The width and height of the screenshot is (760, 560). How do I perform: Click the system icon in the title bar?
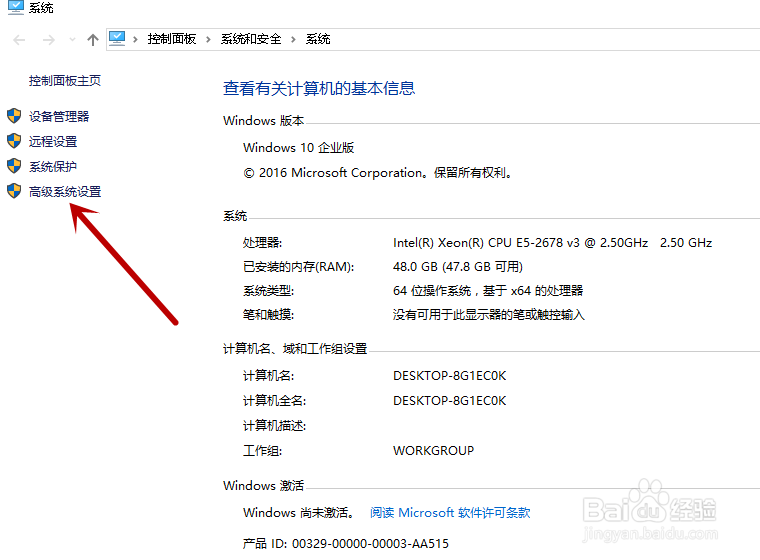(16, 7)
